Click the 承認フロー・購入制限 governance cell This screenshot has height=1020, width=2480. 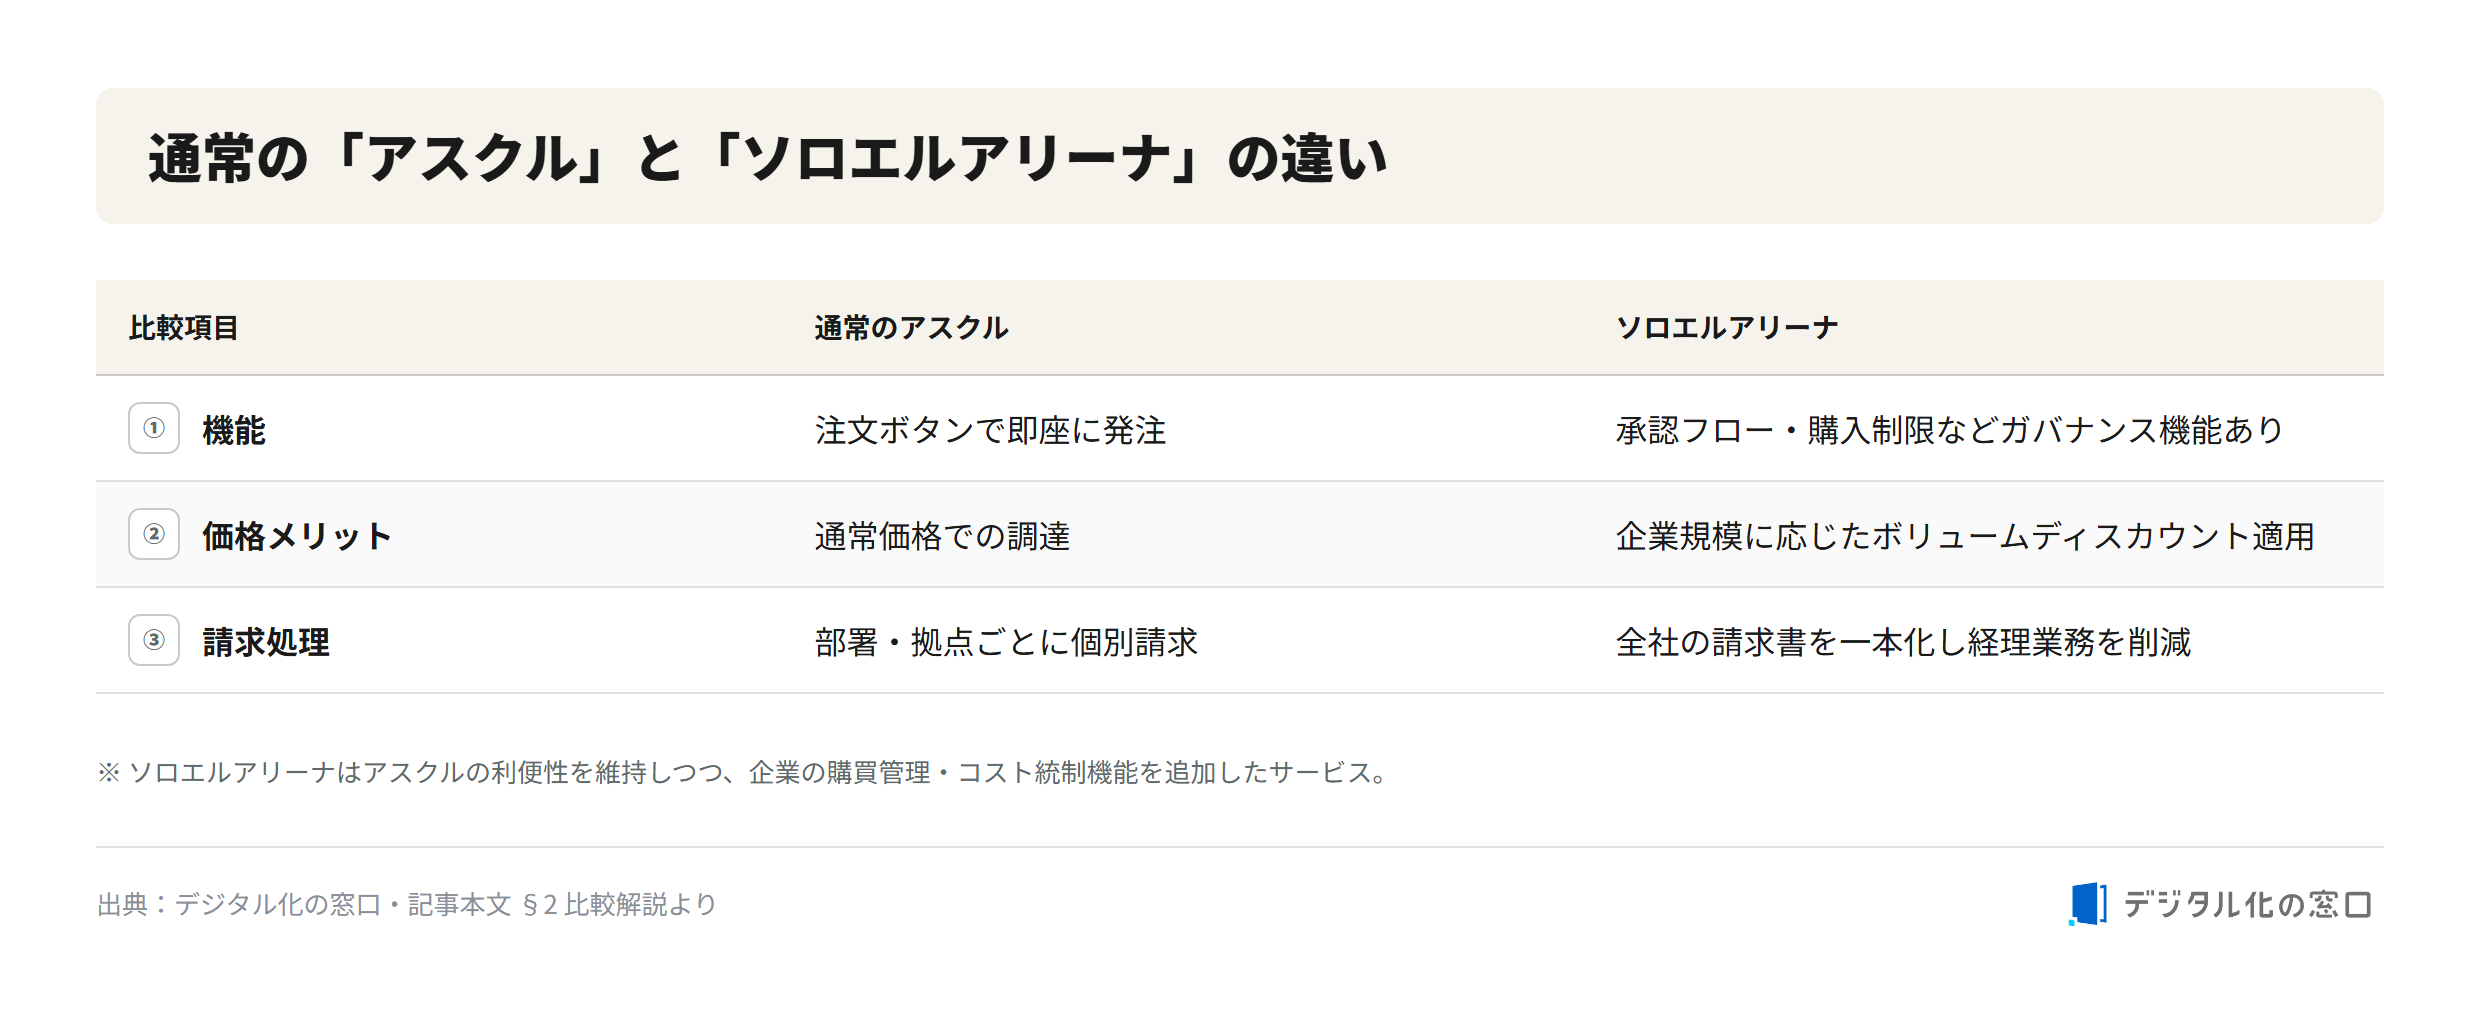(x=1950, y=430)
